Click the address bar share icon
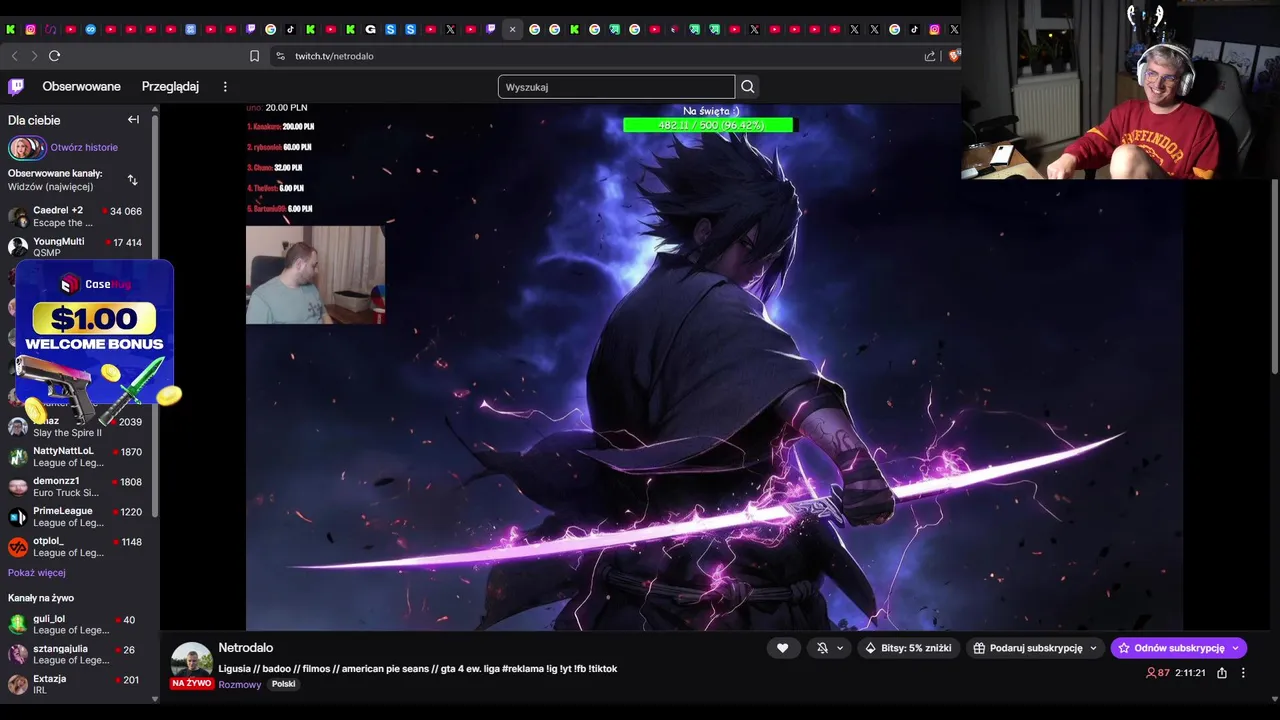Screen dimensions: 1280x720 (930, 56)
